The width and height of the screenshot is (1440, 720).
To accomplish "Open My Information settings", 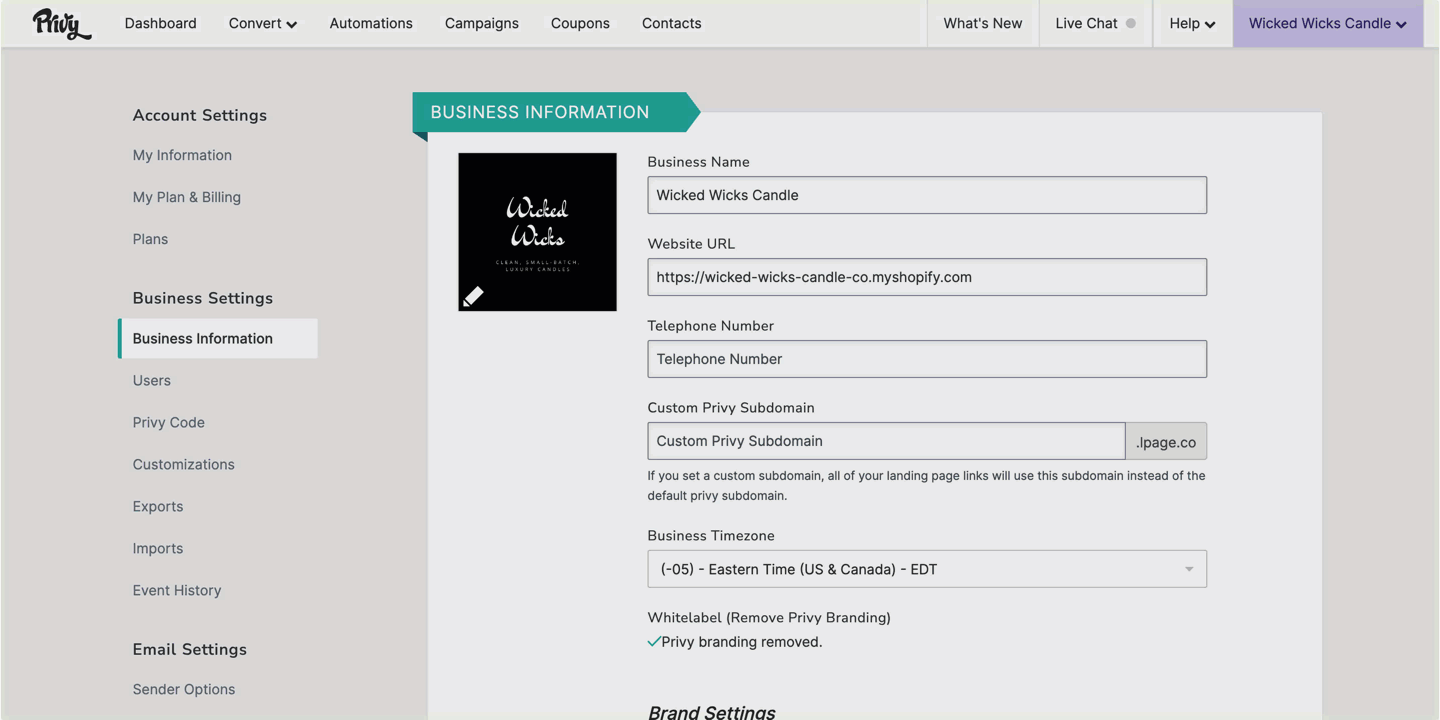I will 182,155.
